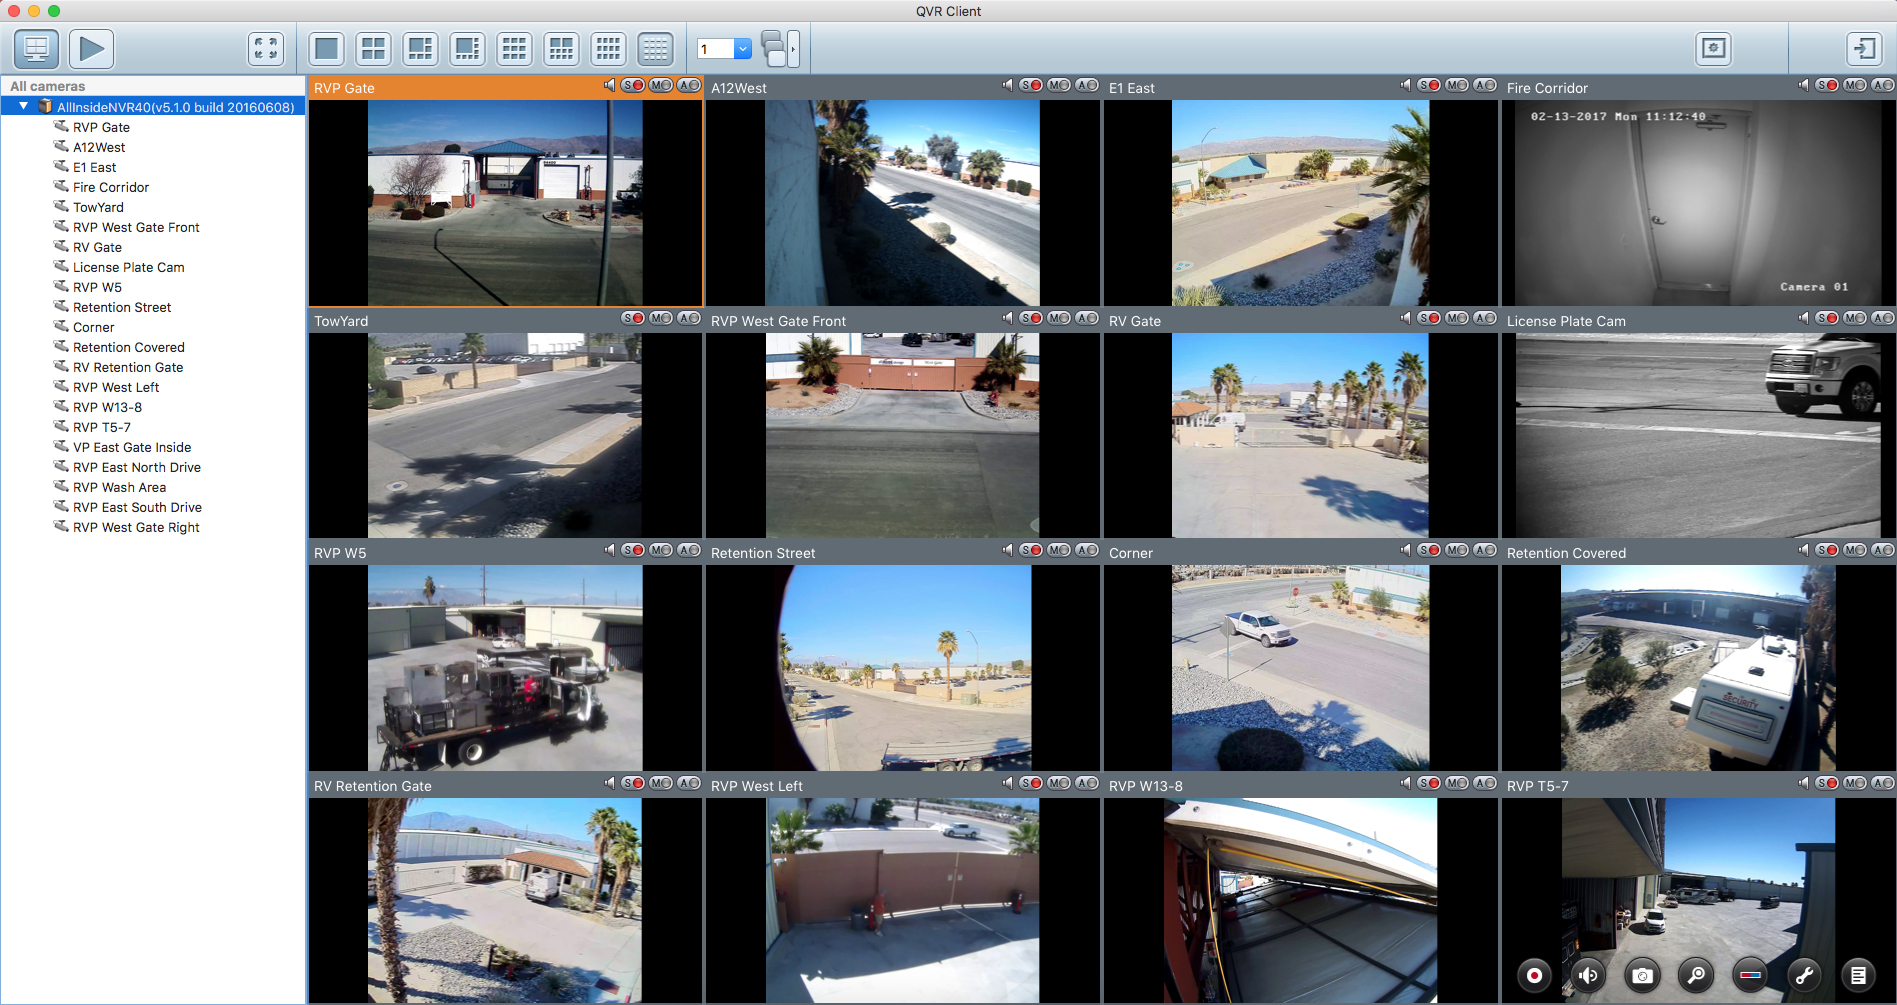1897x1005 pixels.
Task: Open the display settings gear icon
Action: point(1713,48)
